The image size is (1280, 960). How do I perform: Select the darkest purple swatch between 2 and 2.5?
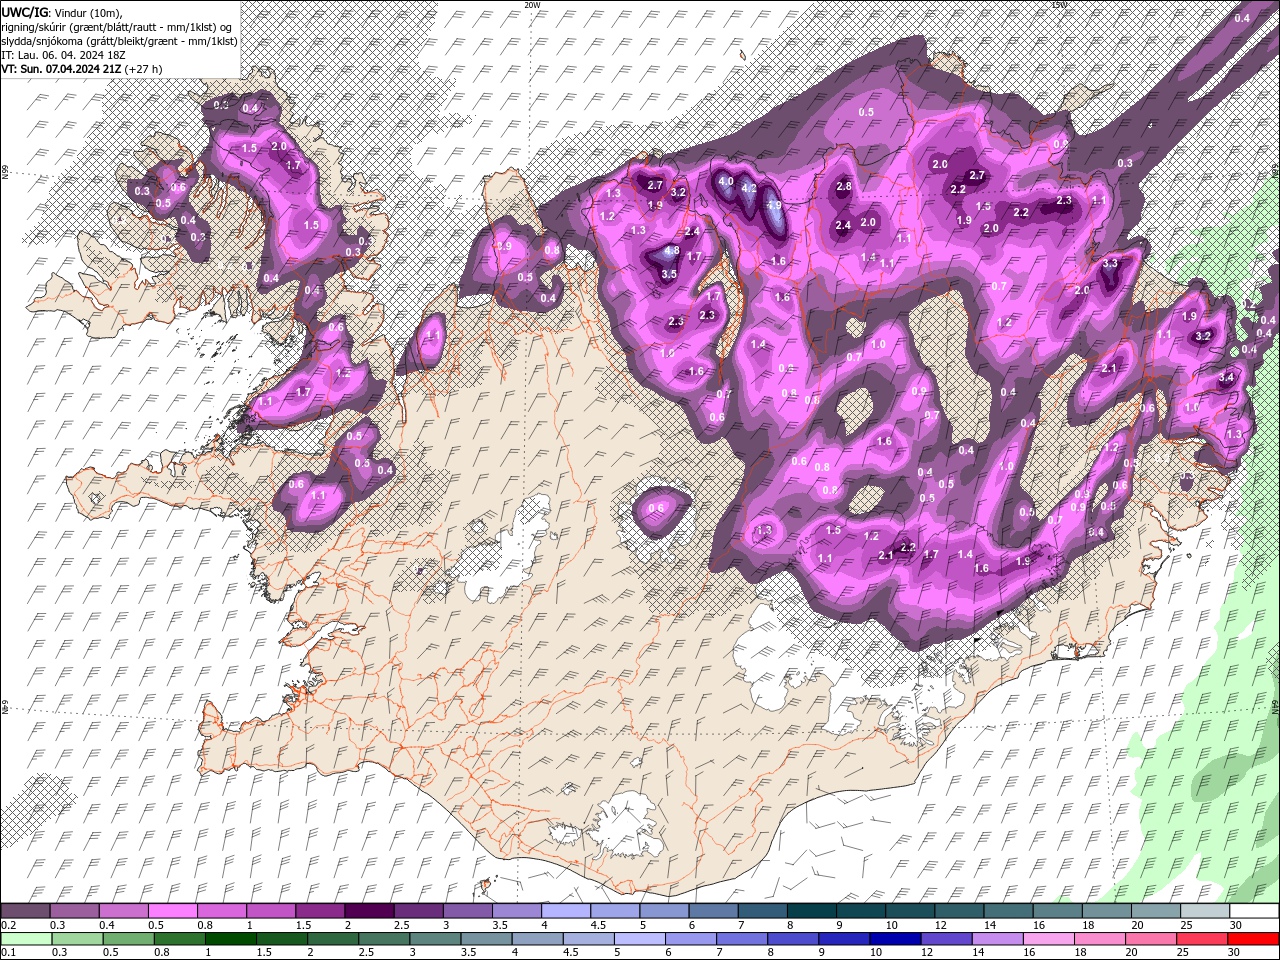[x=368, y=910]
